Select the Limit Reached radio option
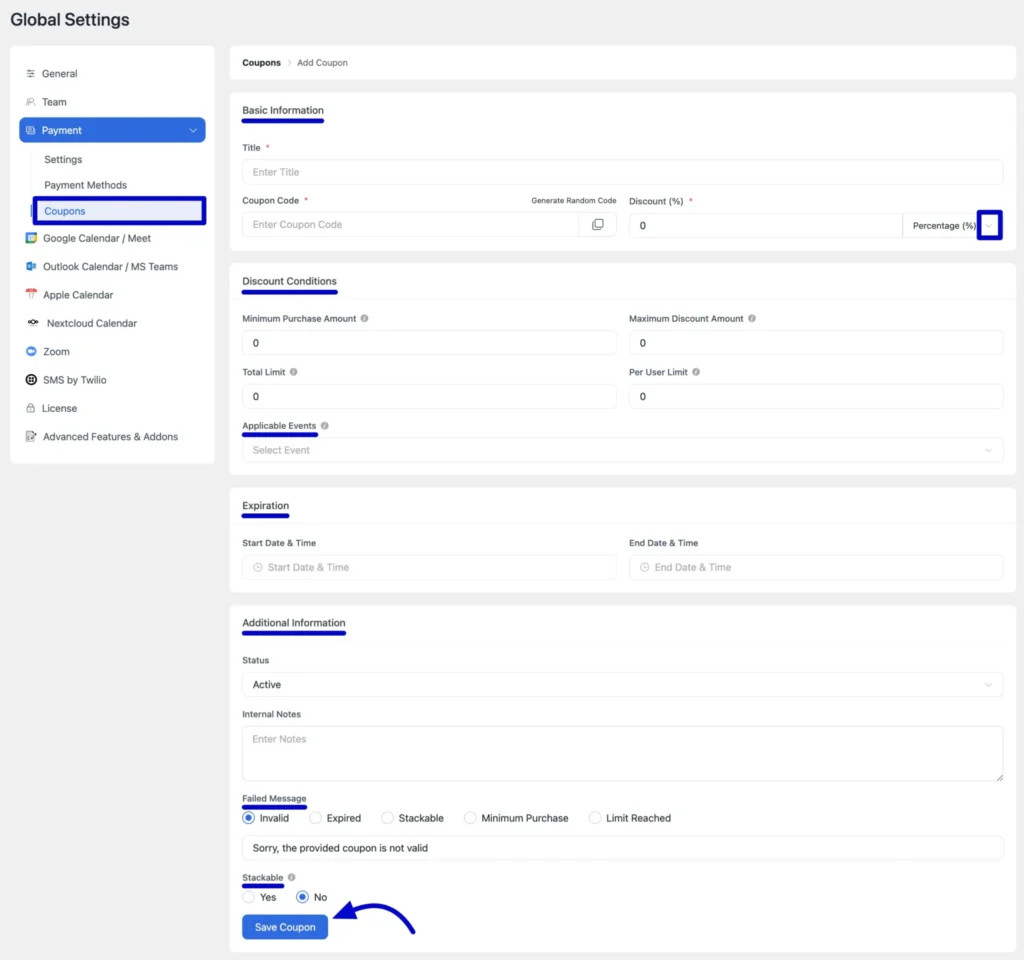 (594, 817)
